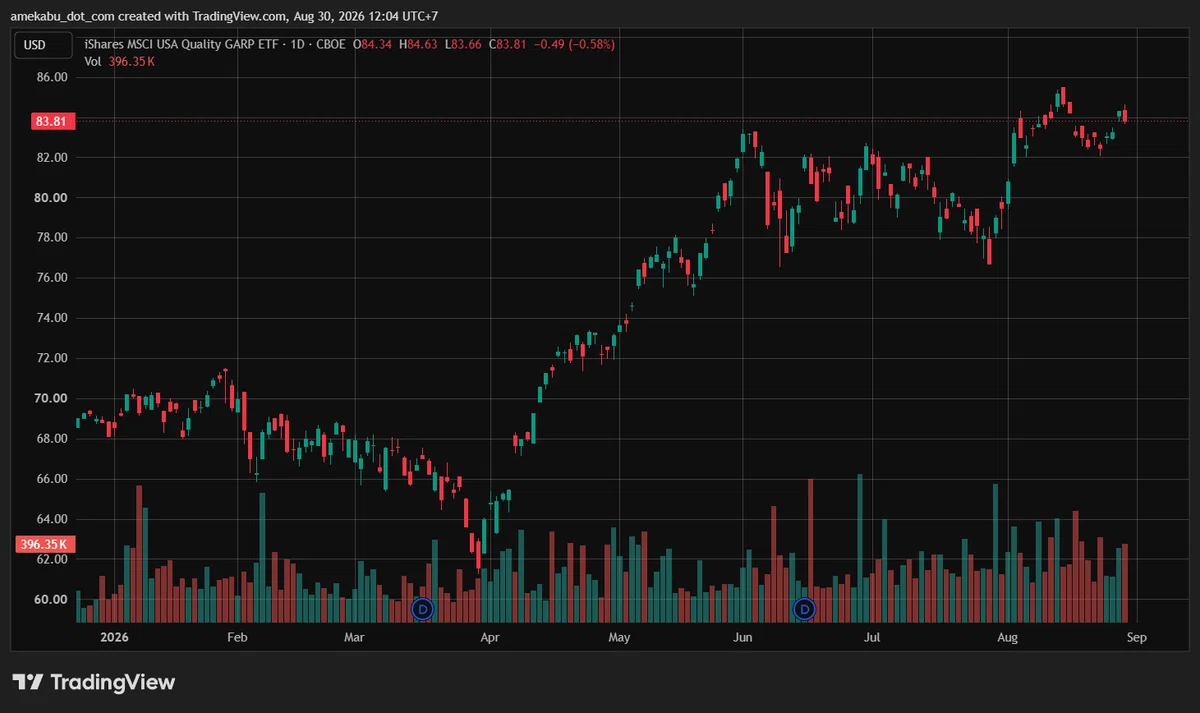Click the TradingView logo at the bottom
The width and height of the screenshot is (1200, 713).
pos(93,682)
